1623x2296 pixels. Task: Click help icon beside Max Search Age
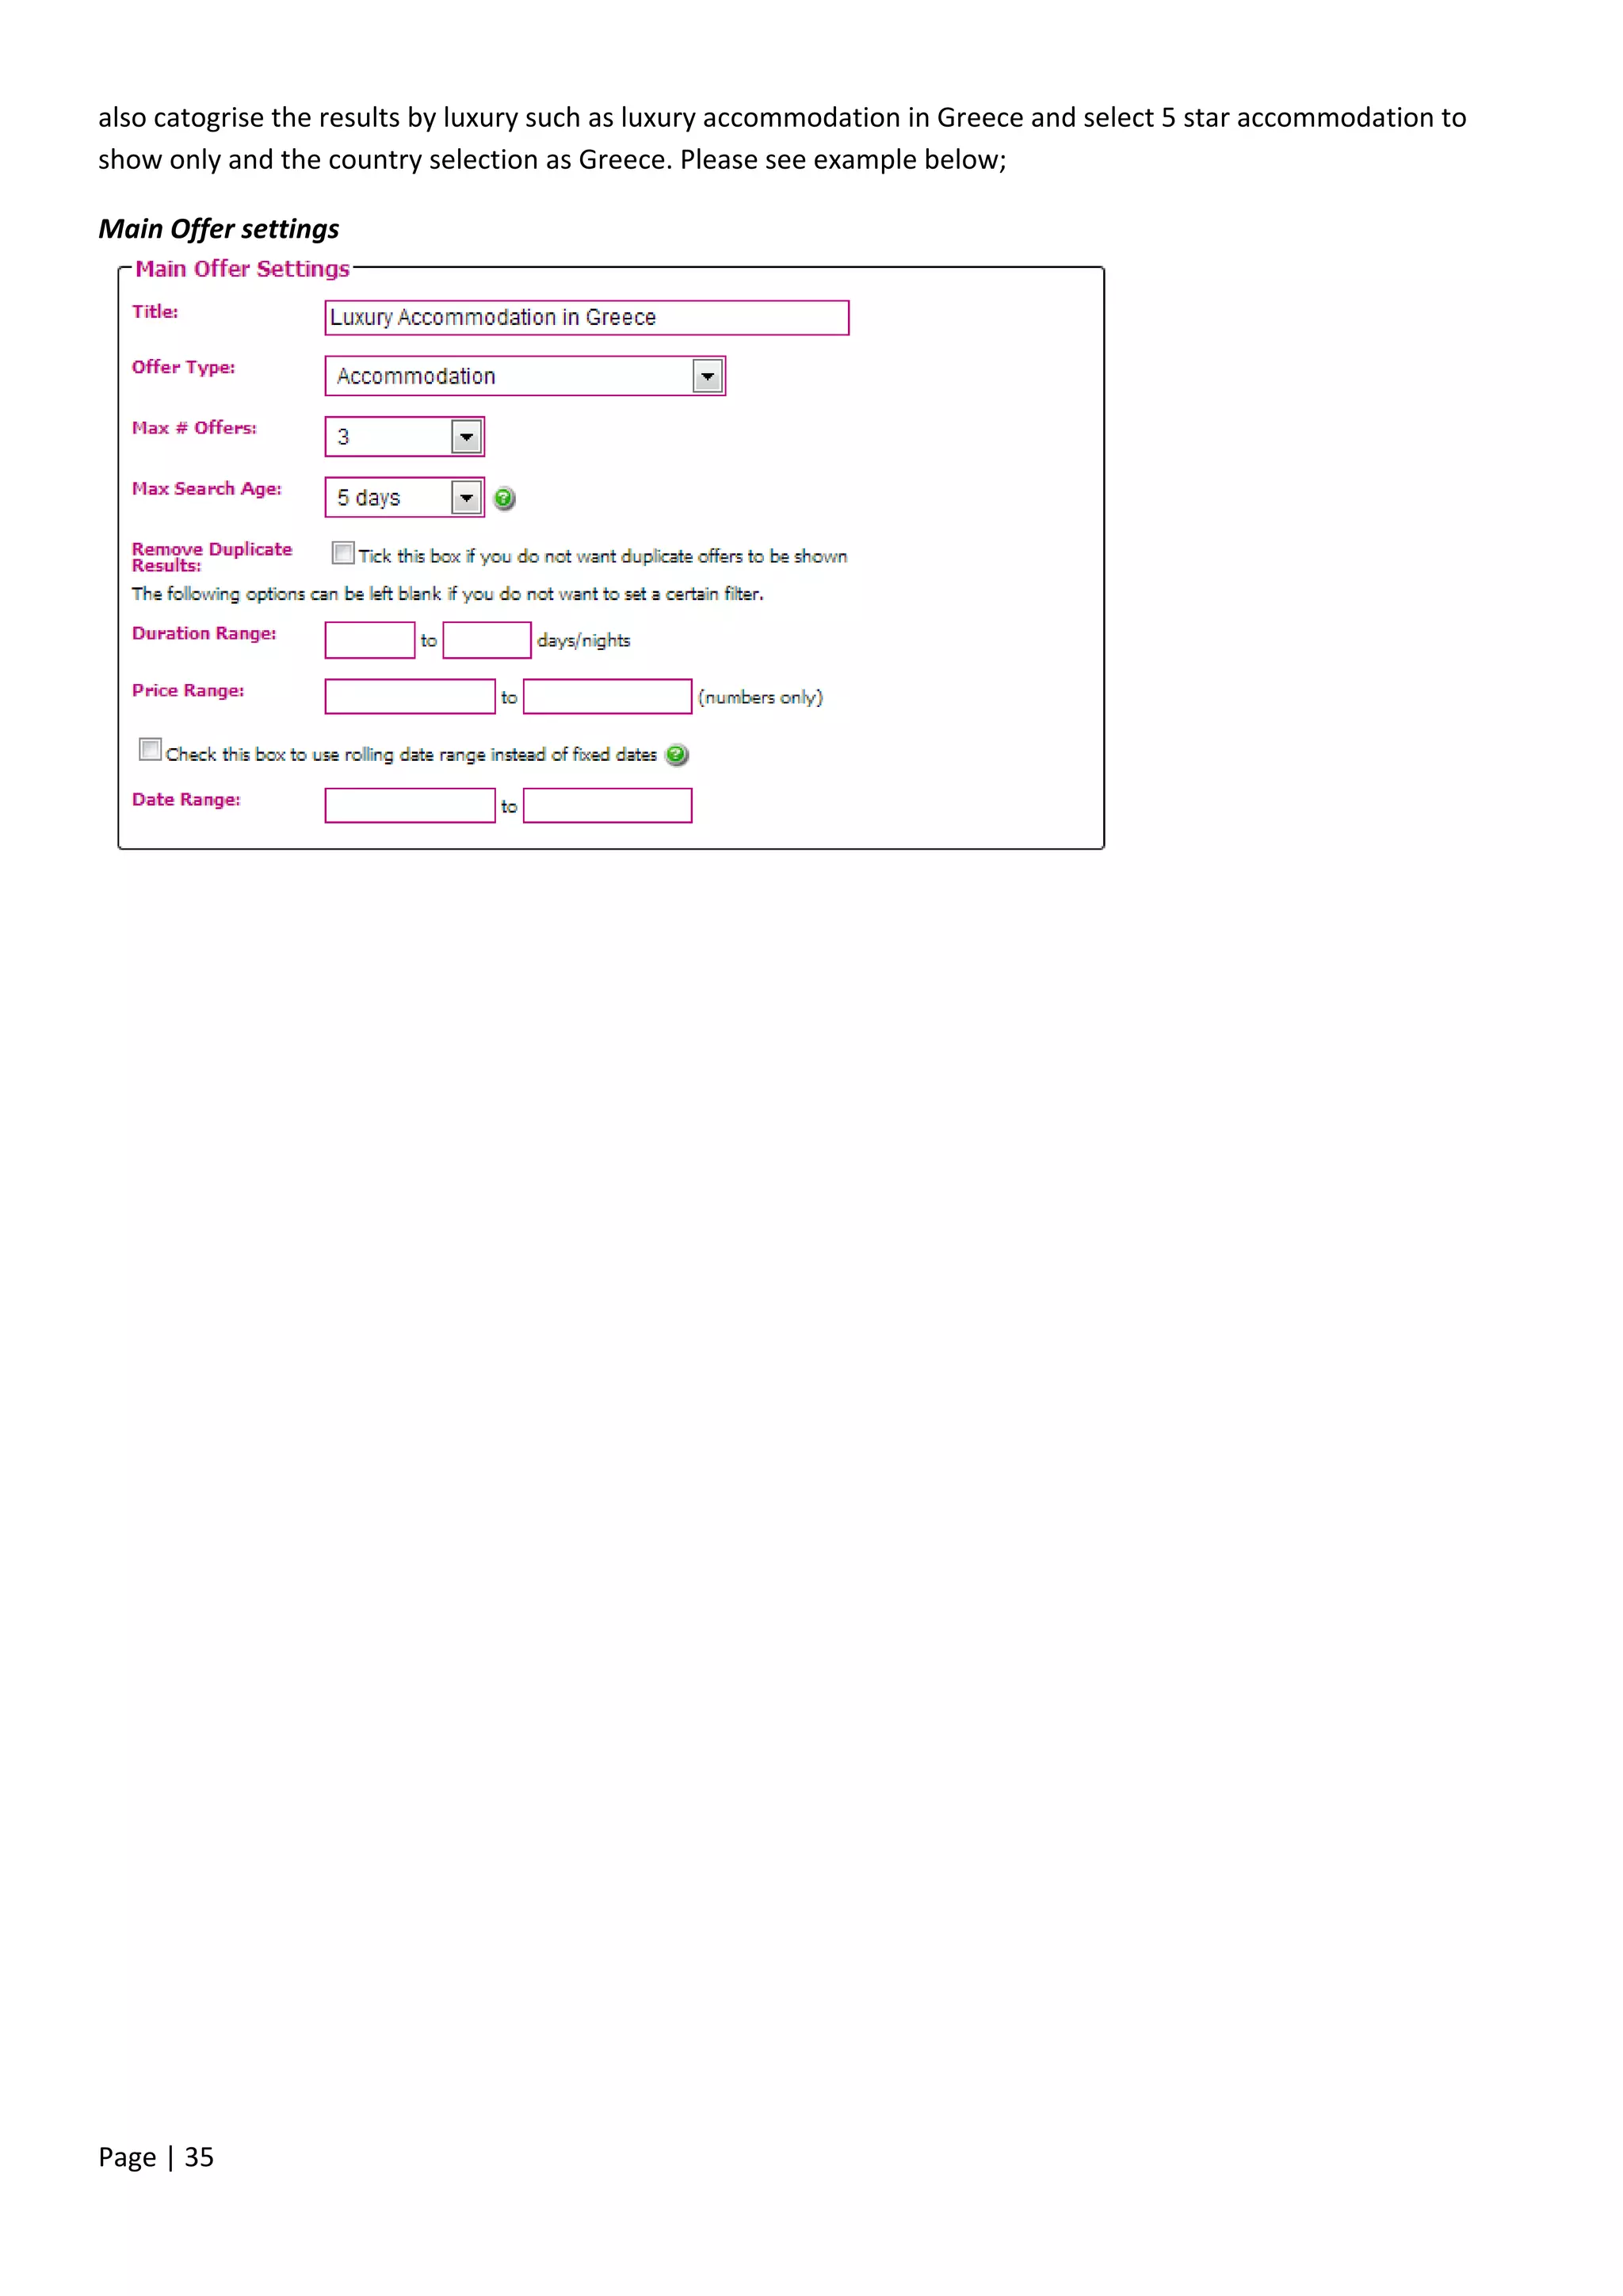pyautogui.click(x=505, y=498)
